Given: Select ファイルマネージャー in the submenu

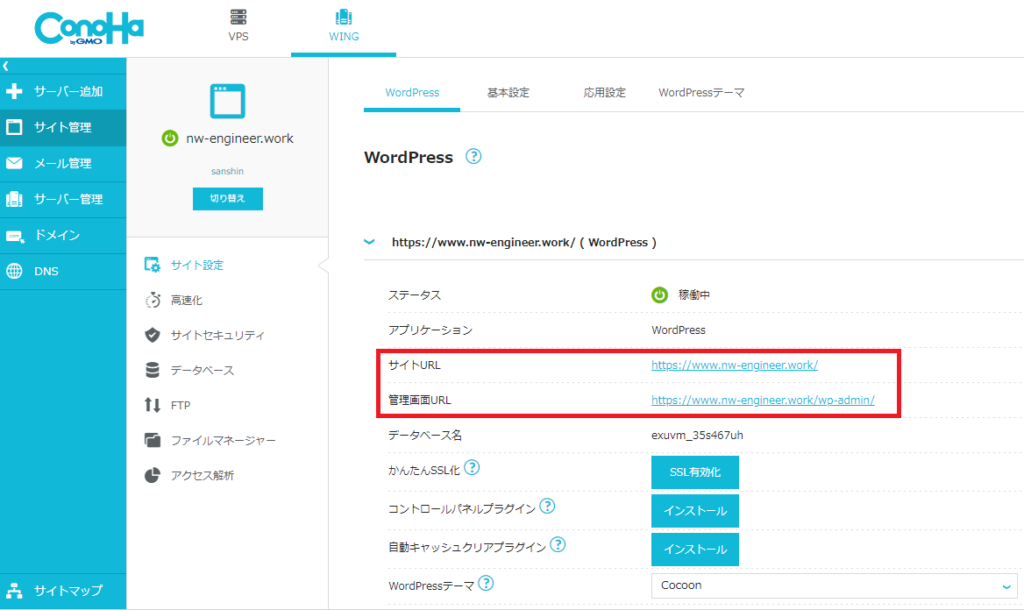Looking at the screenshot, I should click(223, 440).
